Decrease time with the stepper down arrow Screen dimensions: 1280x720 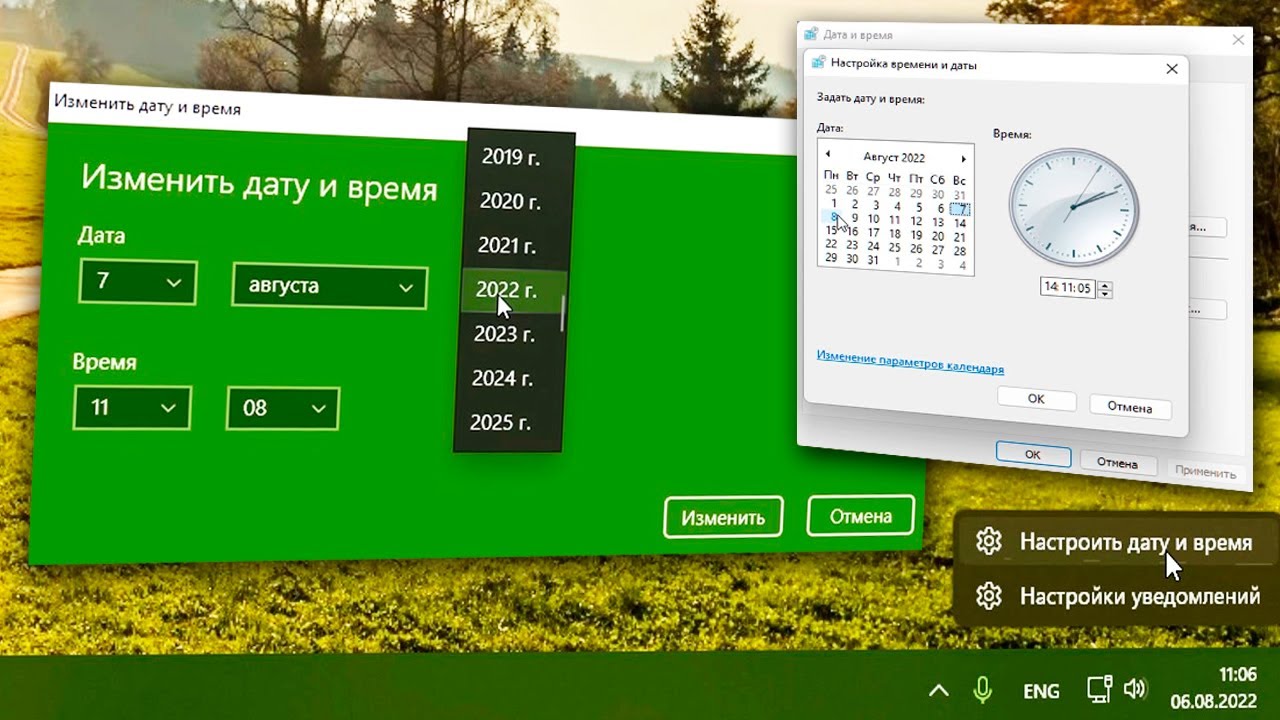[x=1105, y=294]
